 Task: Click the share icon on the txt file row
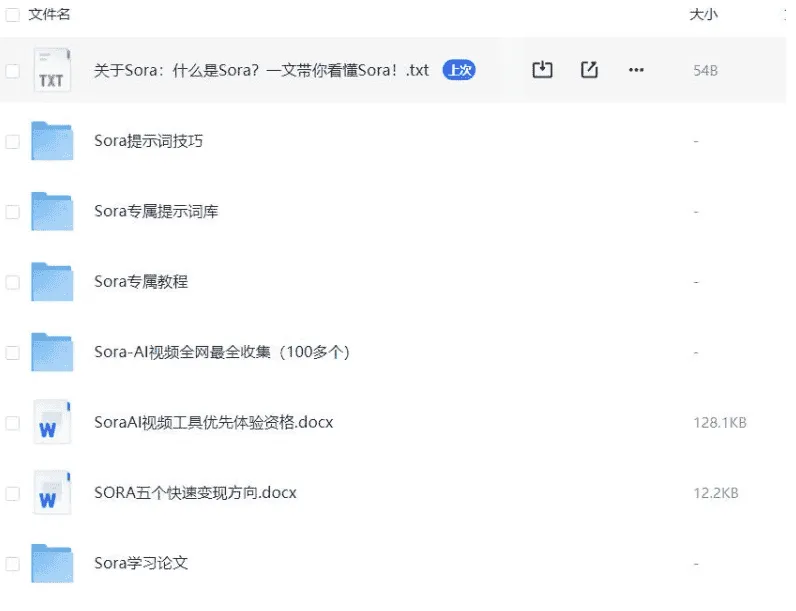589,70
